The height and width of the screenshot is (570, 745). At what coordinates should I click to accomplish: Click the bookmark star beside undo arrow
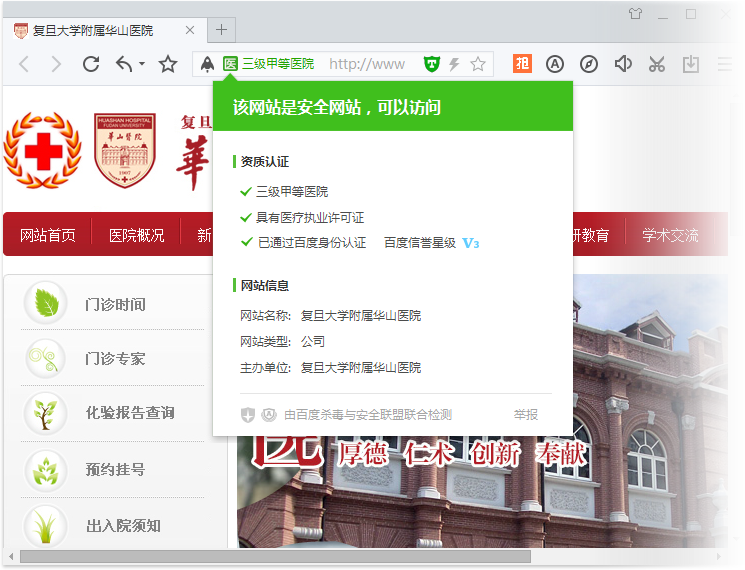(x=168, y=64)
